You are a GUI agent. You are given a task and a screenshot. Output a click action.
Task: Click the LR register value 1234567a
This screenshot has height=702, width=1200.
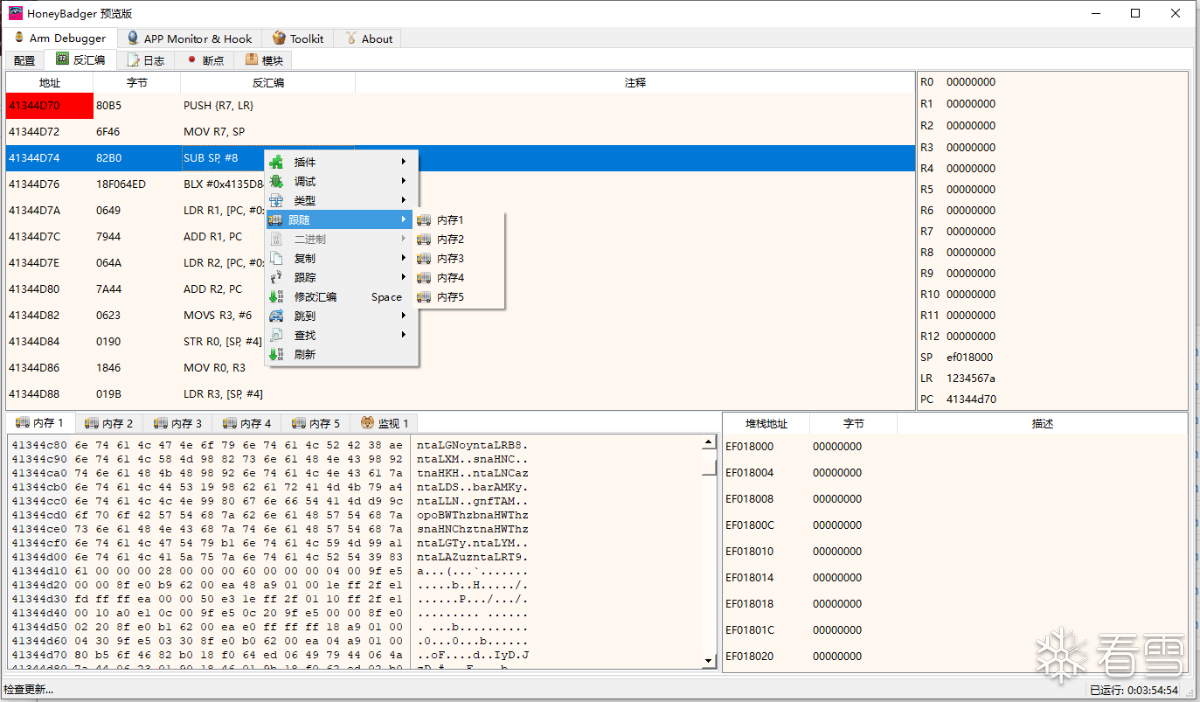(x=971, y=378)
